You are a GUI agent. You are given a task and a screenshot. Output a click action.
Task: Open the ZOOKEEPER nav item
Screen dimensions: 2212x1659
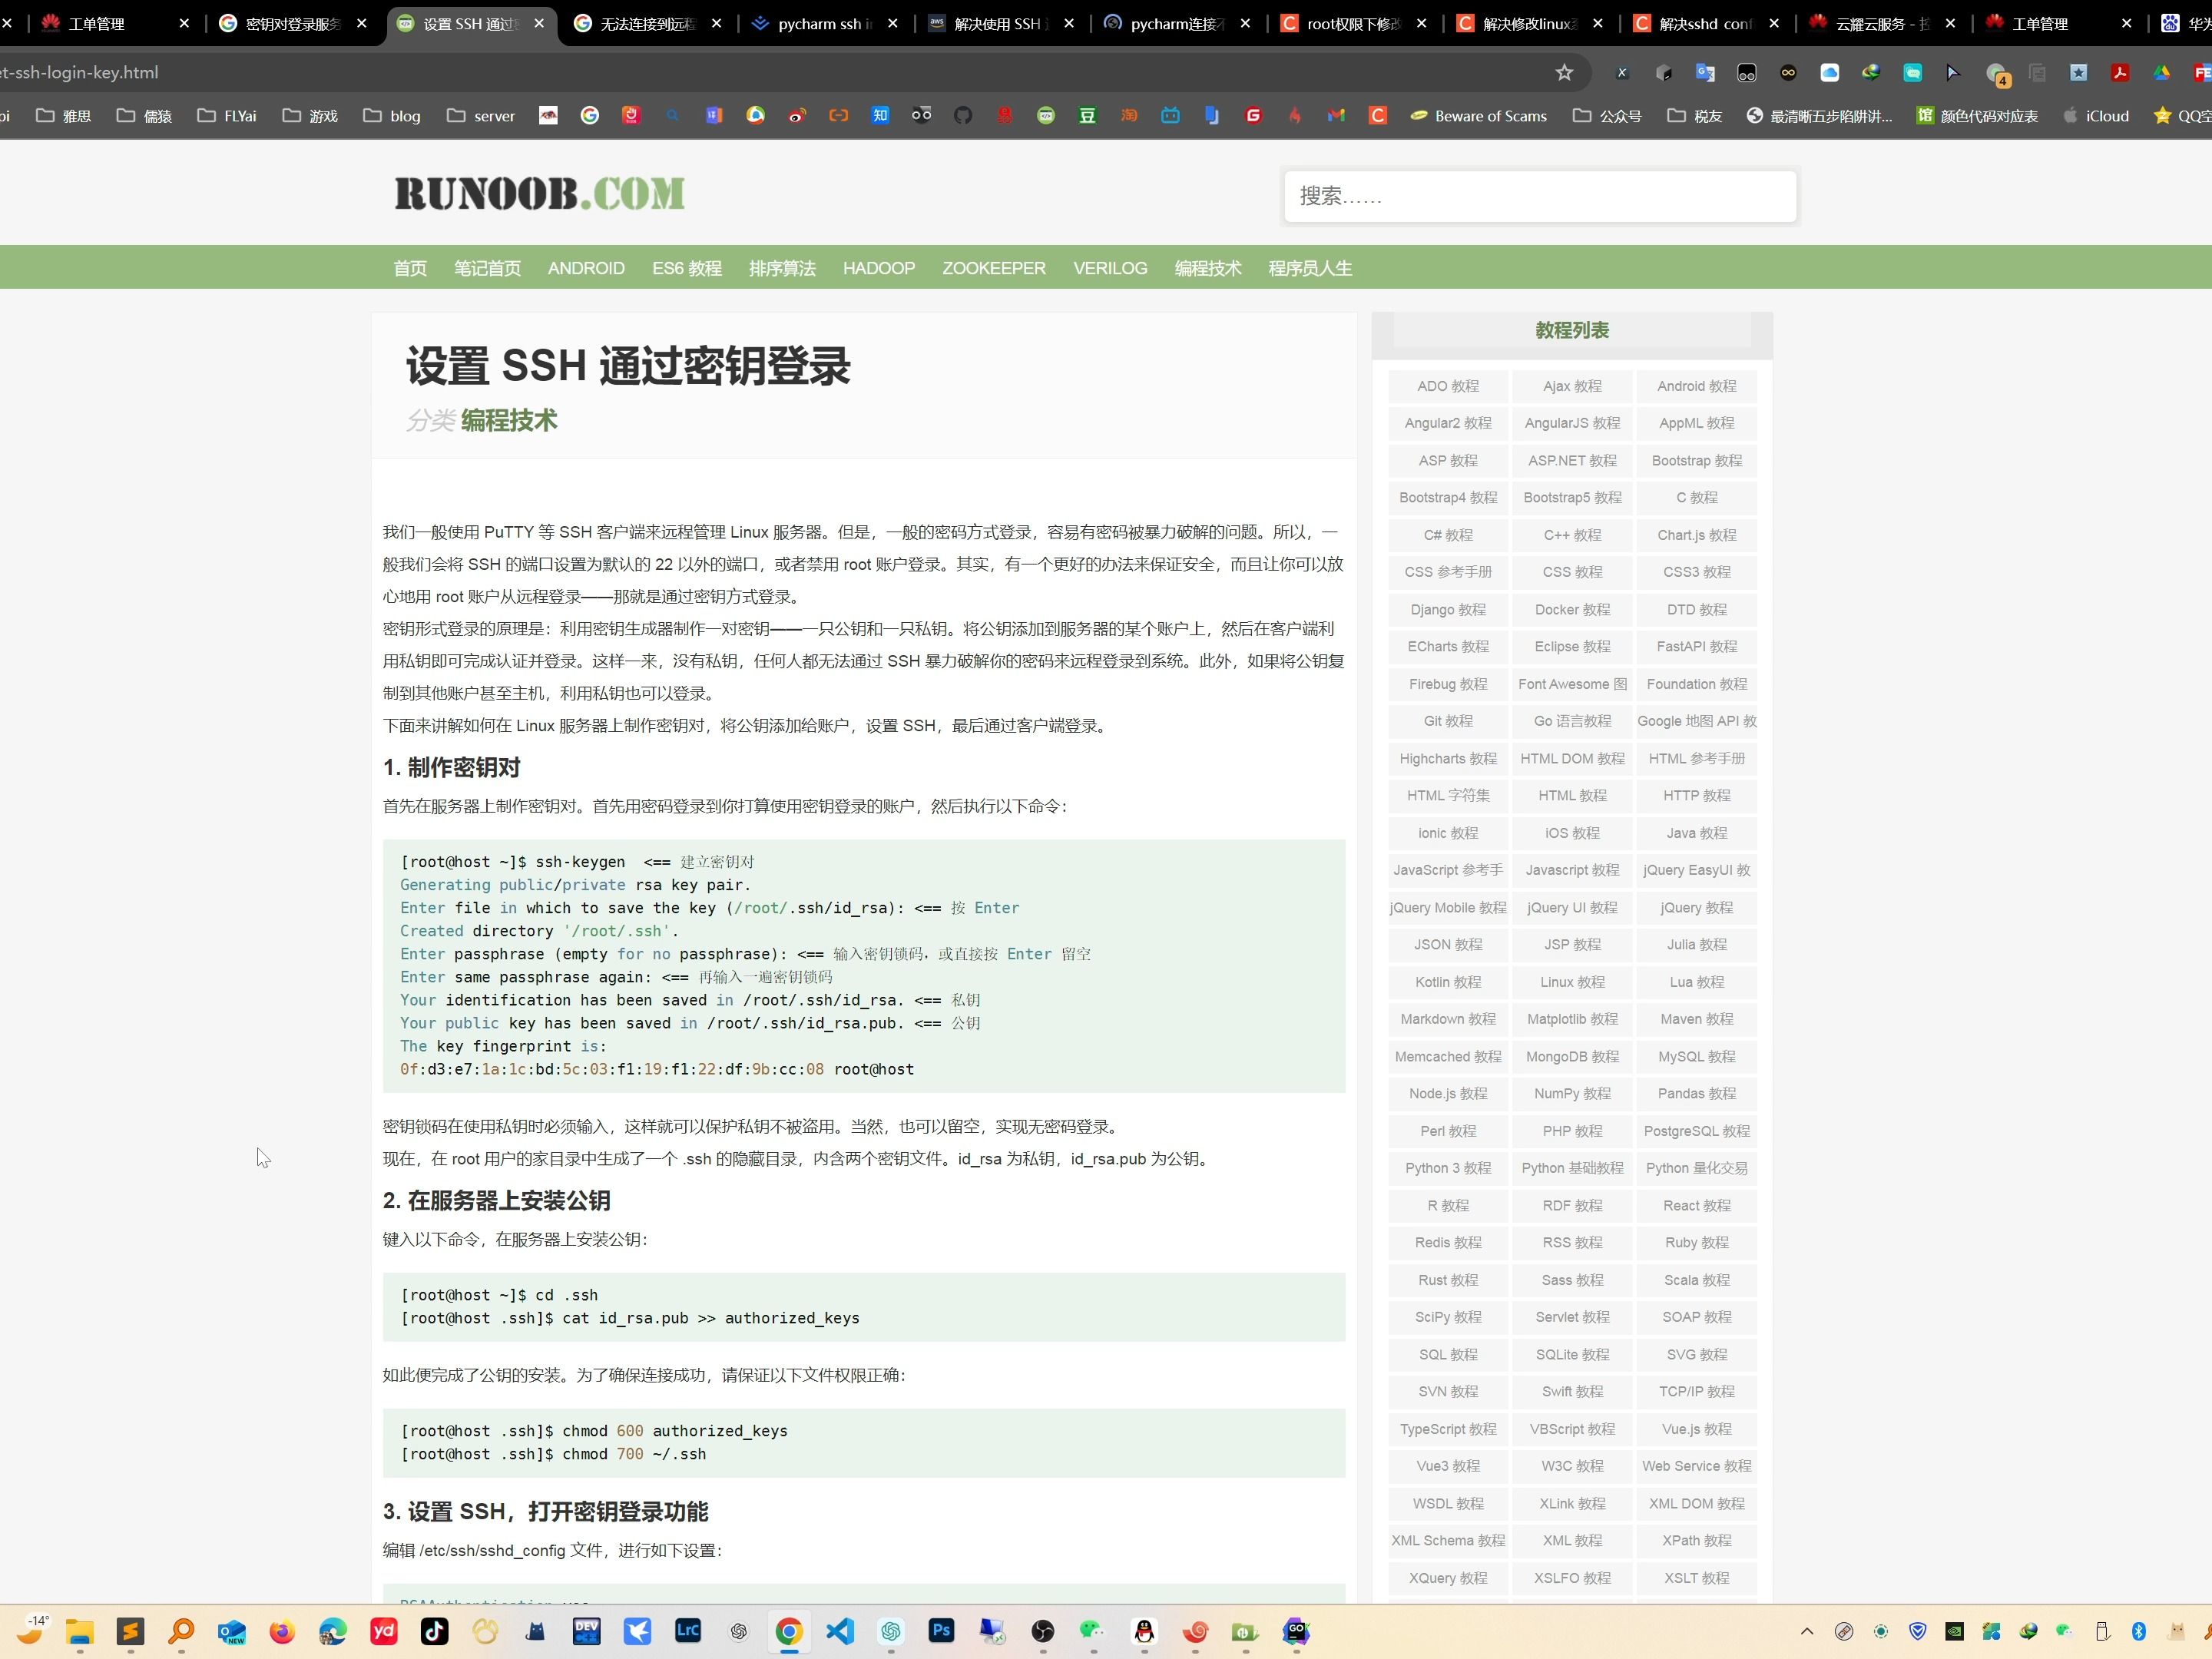click(x=994, y=268)
